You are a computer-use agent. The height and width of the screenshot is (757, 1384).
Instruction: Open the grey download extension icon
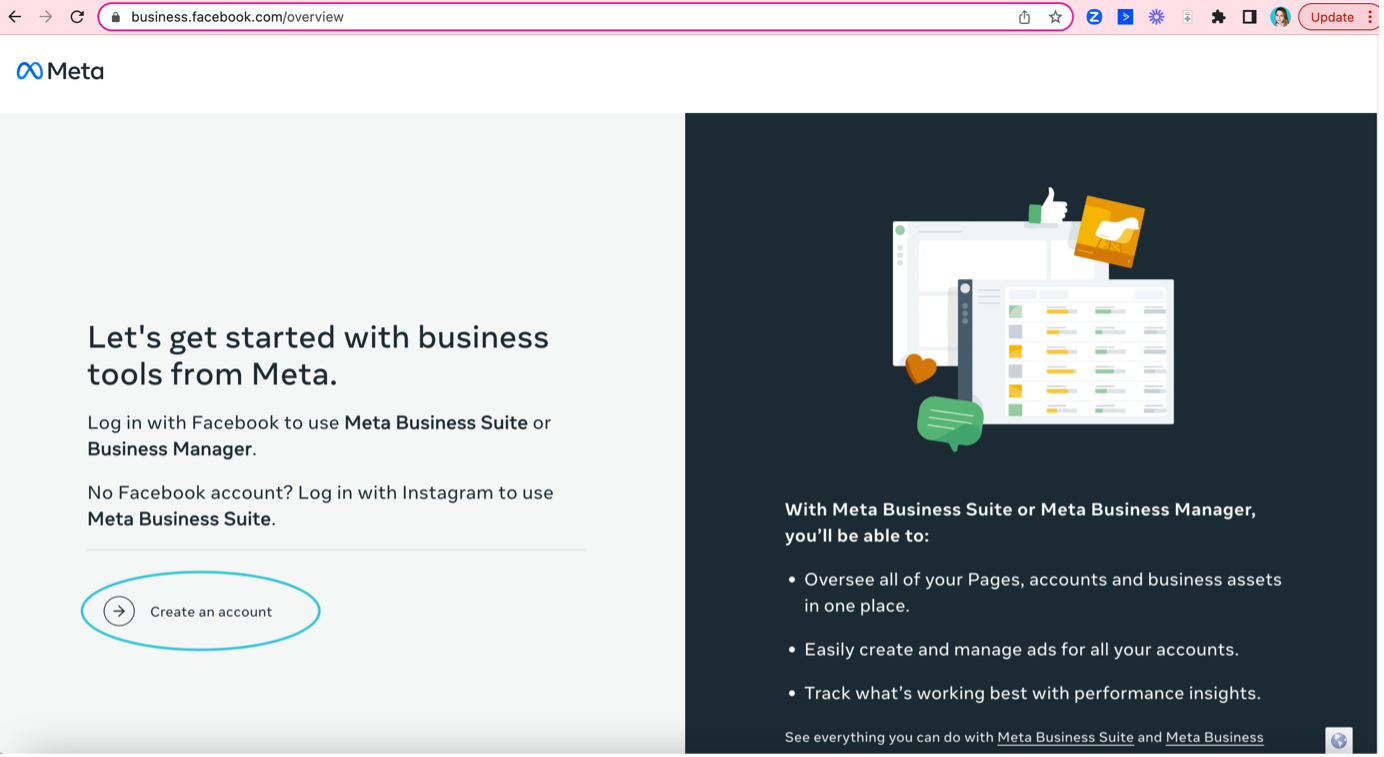pos(1187,17)
